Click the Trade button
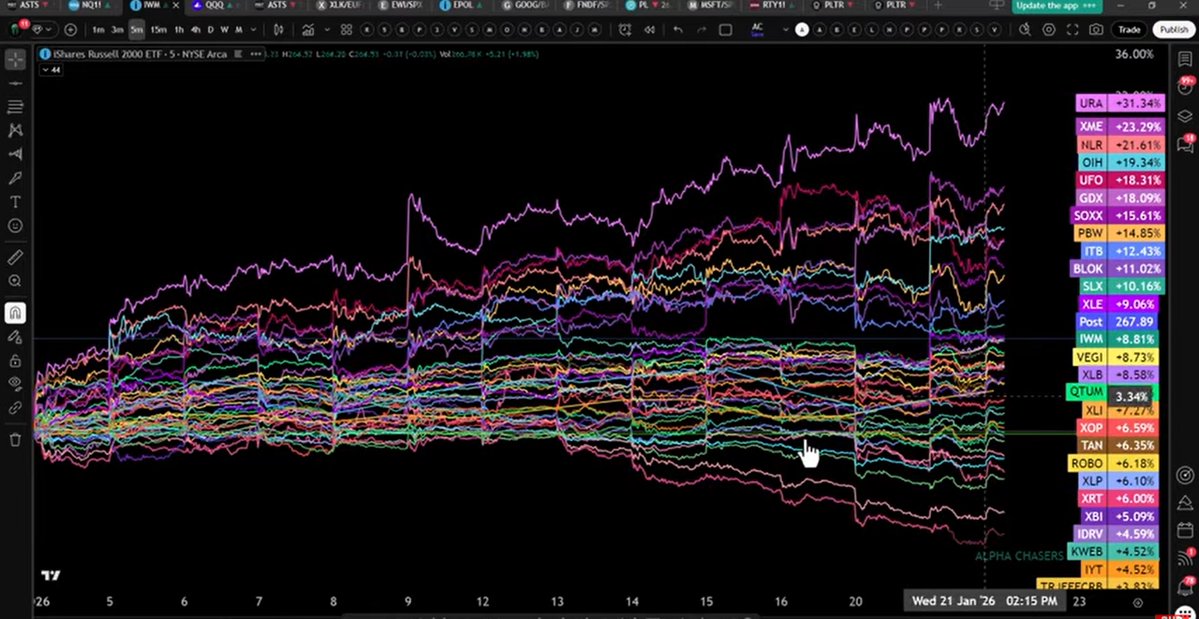The height and width of the screenshot is (619, 1199). pyautogui.click(x=1129, y=30)
